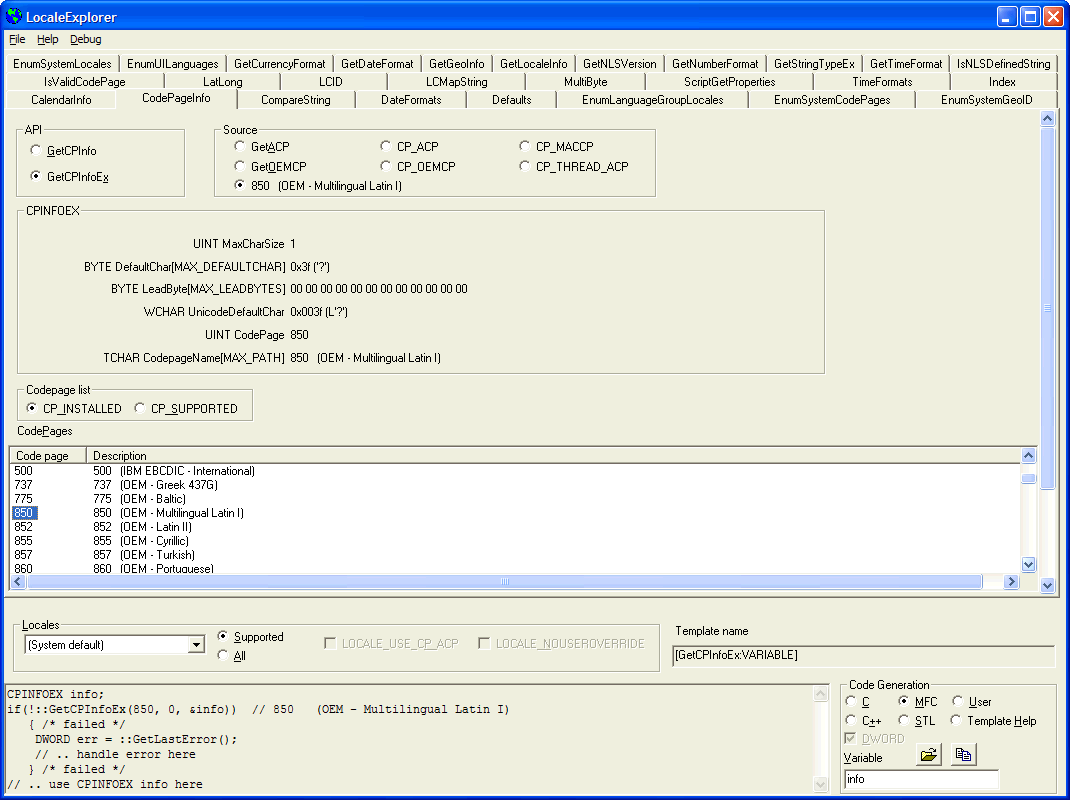Switch to the CalendarInfo tab
The width and height of the screenshot is (1070, 800).
click(x=61, y=100)
